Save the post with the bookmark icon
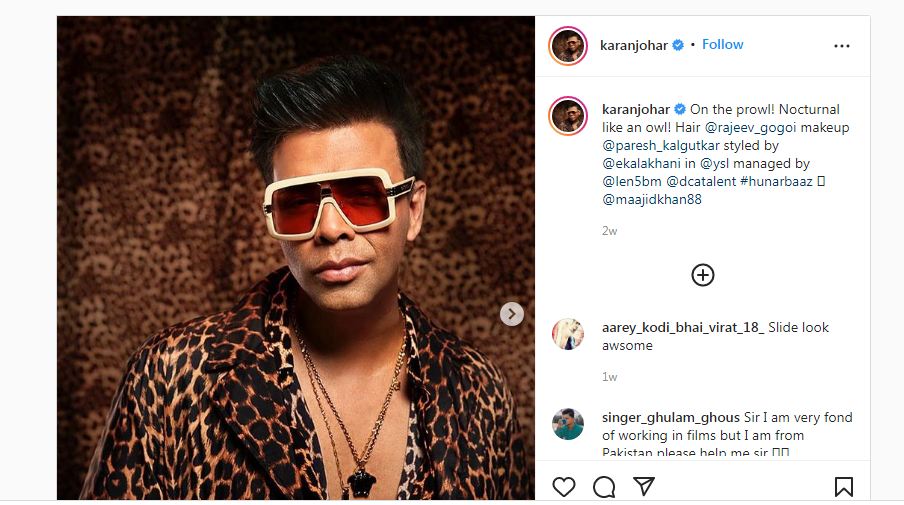The height and width of the screenshot is (505, 904). 843,487
